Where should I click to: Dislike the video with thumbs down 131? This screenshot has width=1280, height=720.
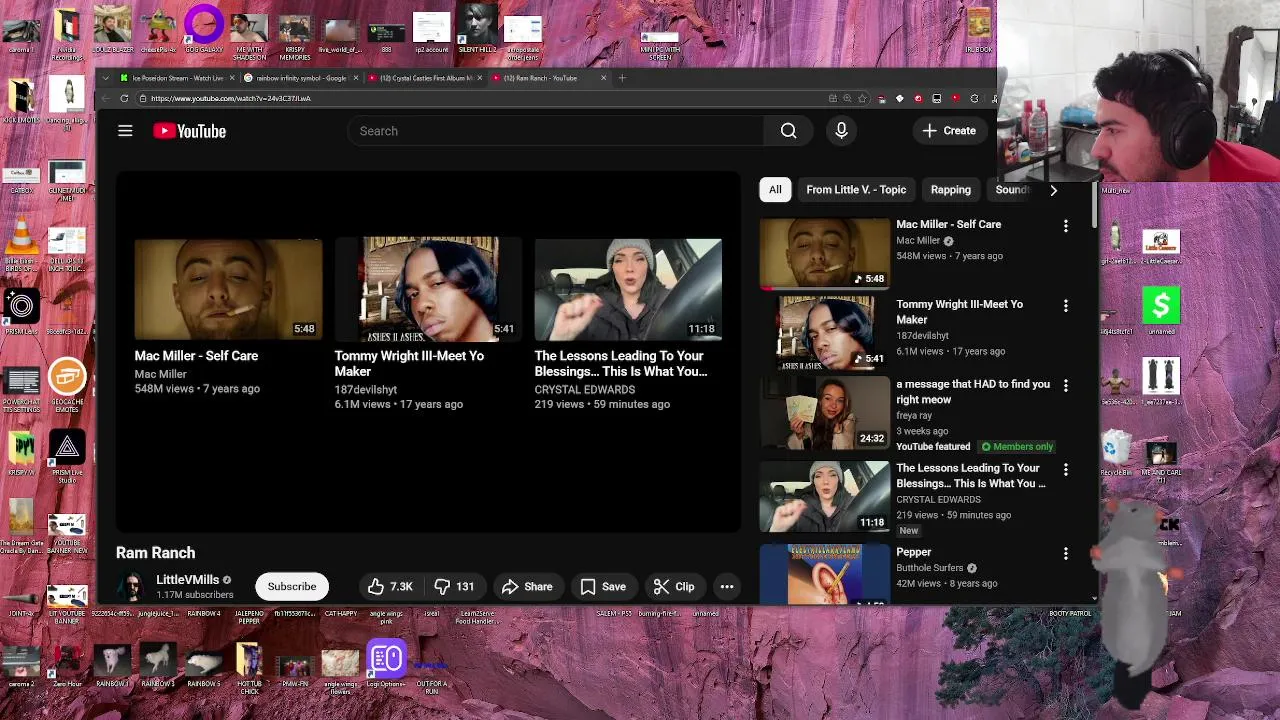coord(455,587)
